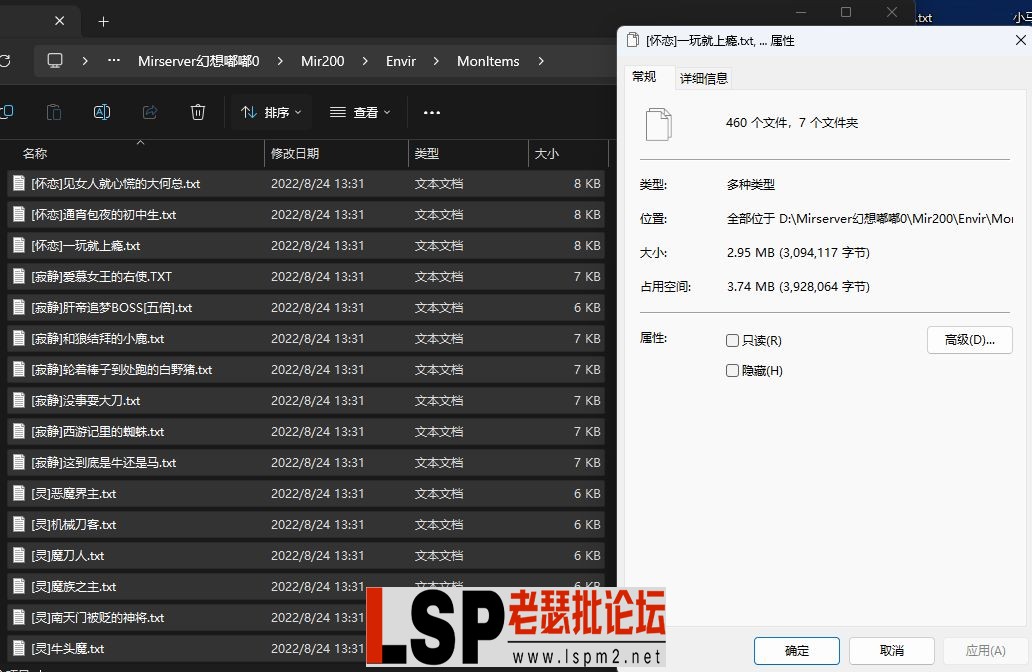
Task: Click file icon of [寂静]这到底是牛还是马.txt
Action: (19, 461)
